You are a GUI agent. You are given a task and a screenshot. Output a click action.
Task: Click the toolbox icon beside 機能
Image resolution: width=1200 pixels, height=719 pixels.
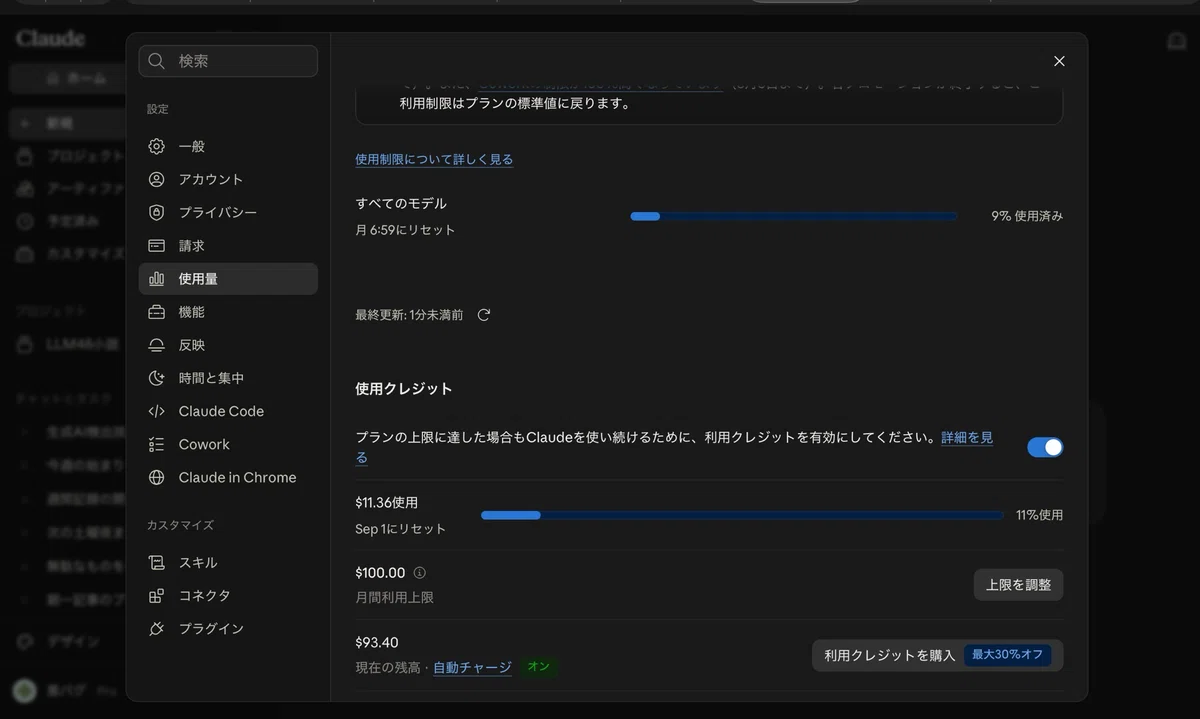(156, 312)
